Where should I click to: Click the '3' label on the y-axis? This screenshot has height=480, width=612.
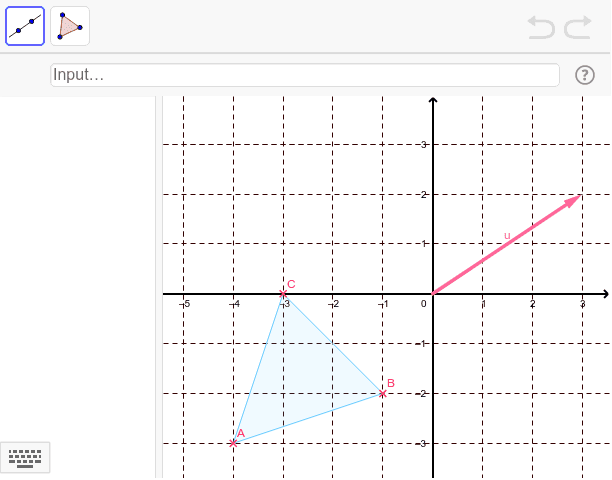pyautogui.click(x=424, y=145)
